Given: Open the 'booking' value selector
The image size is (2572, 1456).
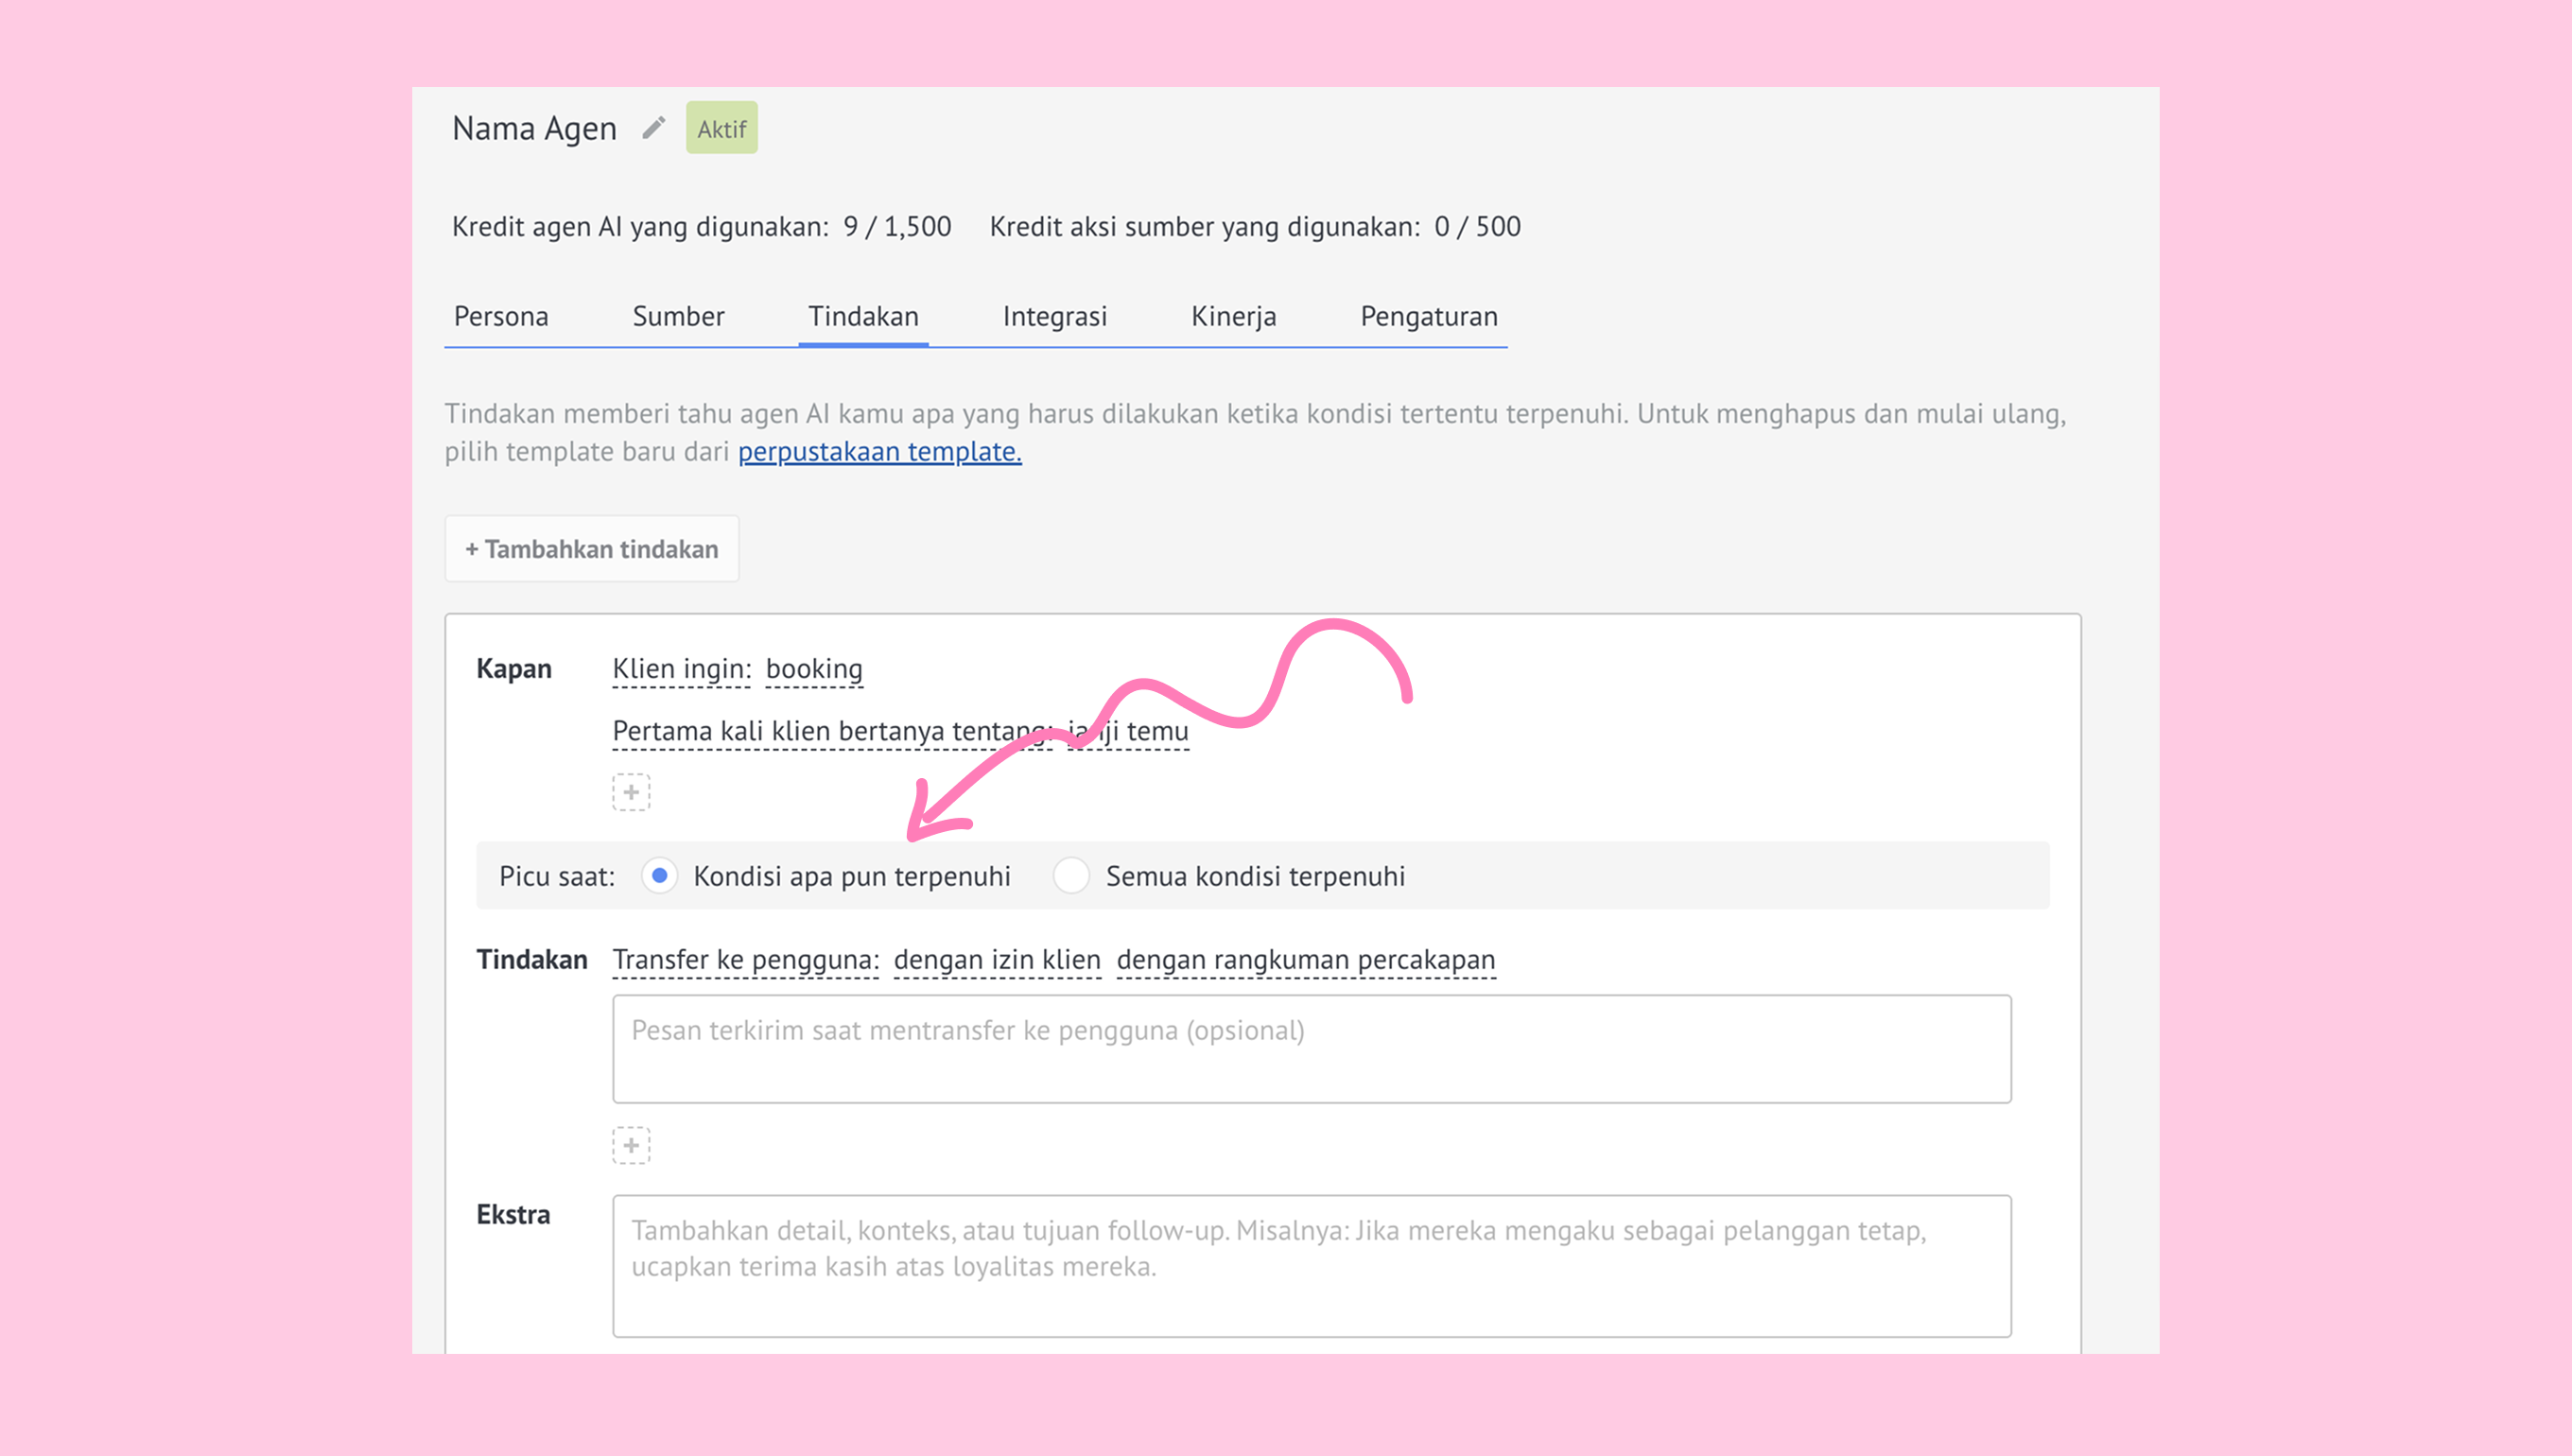Looking at the screenshot, I should 814,669.
